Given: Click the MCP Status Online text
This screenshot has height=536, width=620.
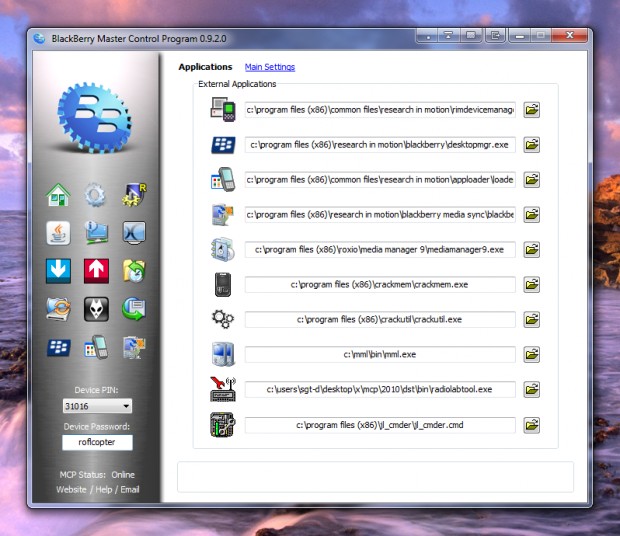Looking at the screenshot, I should 97,474.
